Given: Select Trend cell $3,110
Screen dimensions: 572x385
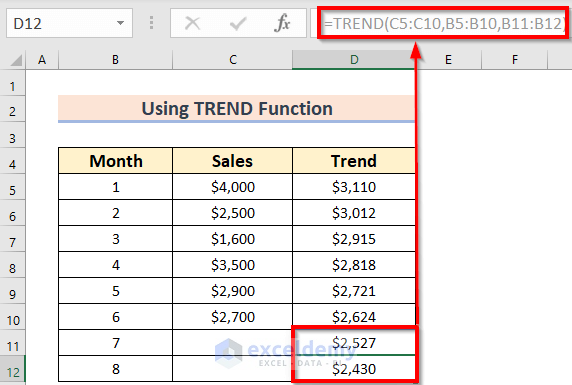Looking at the screenshot, I should [x=354, y=187].
